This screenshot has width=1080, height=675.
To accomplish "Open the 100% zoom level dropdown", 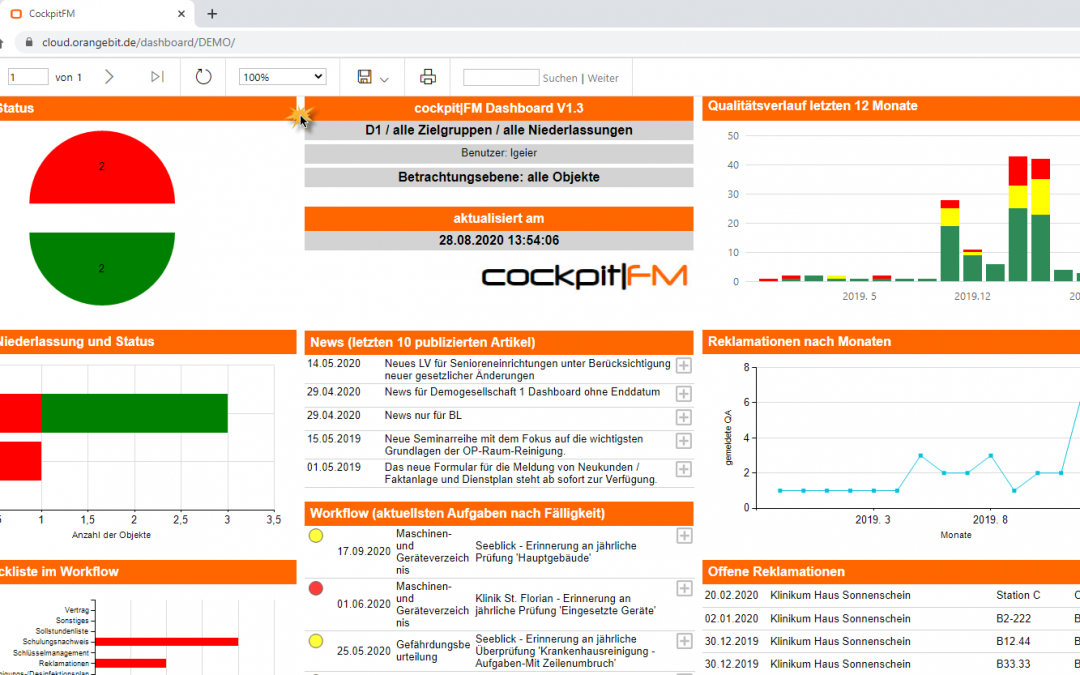I will pyautogui.click(x=283, y=77).
